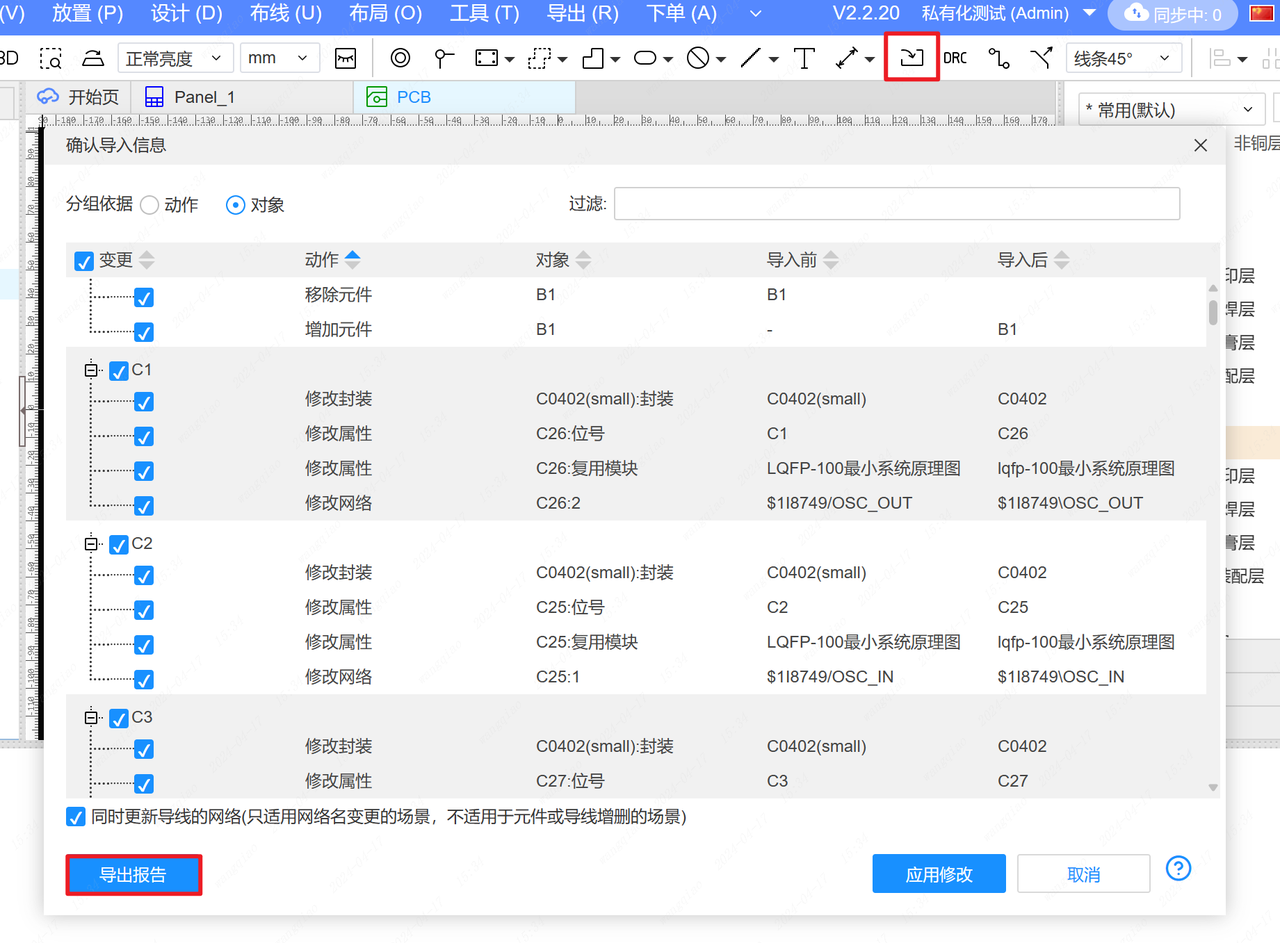
Task: Uncheck the C25:1 修改网络 row checkbox
Action: coord(144,679)
